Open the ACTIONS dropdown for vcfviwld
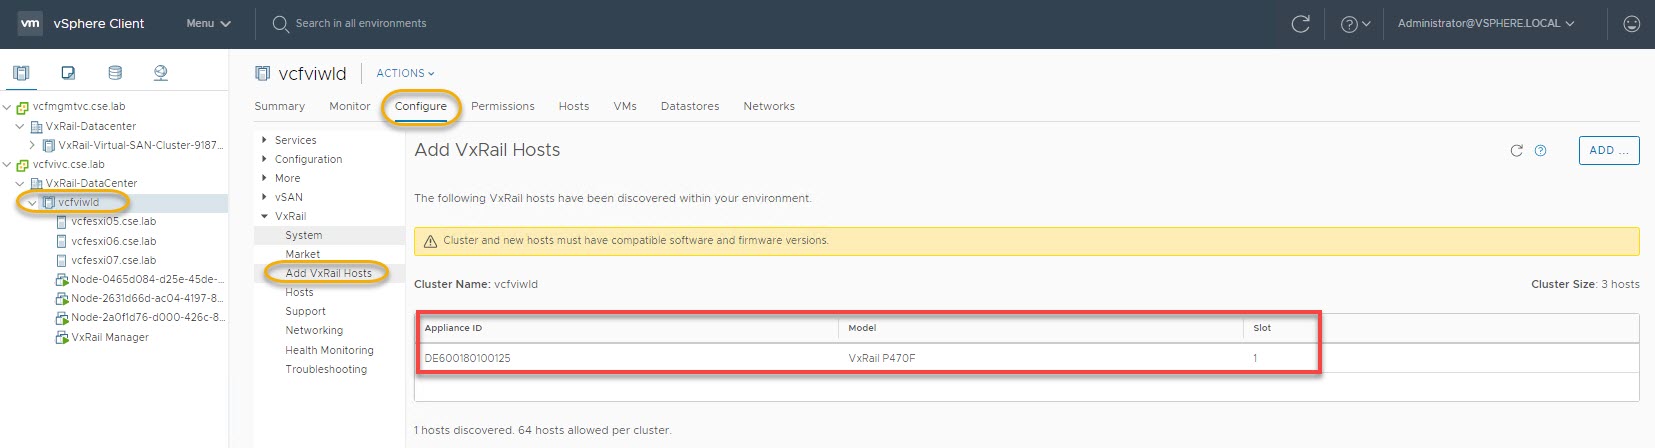Screen dimensions: 1655x448 (x=405, y=73)
